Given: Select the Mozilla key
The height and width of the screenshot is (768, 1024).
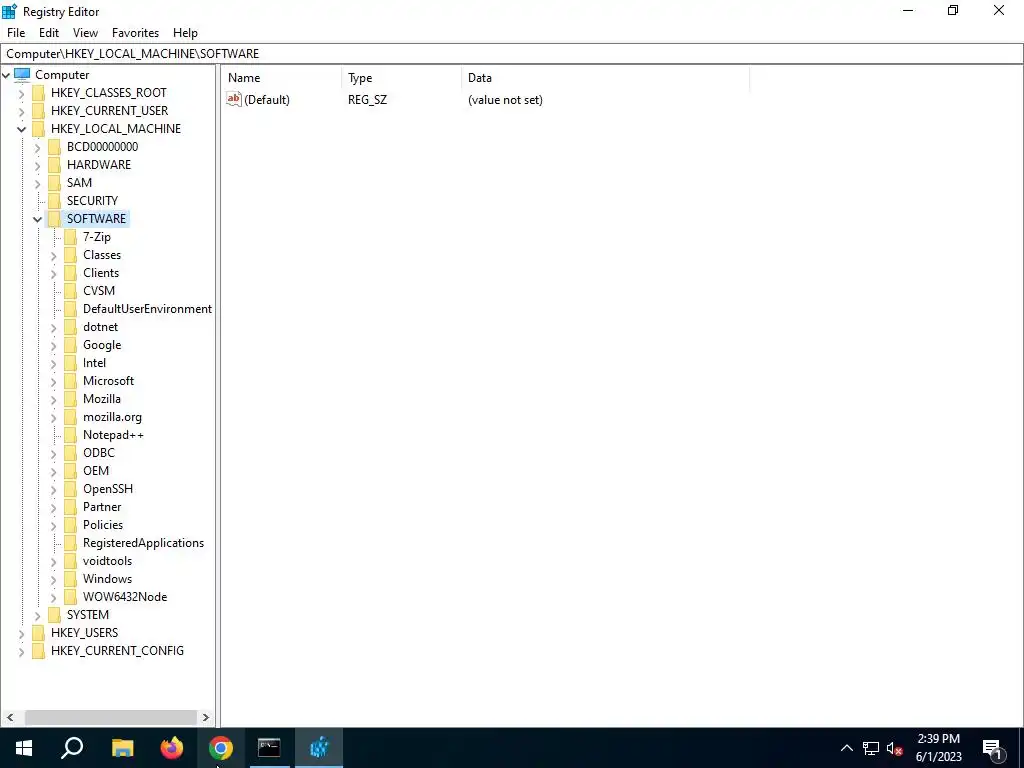Looking at the screenshot, I should coord(102,398).
